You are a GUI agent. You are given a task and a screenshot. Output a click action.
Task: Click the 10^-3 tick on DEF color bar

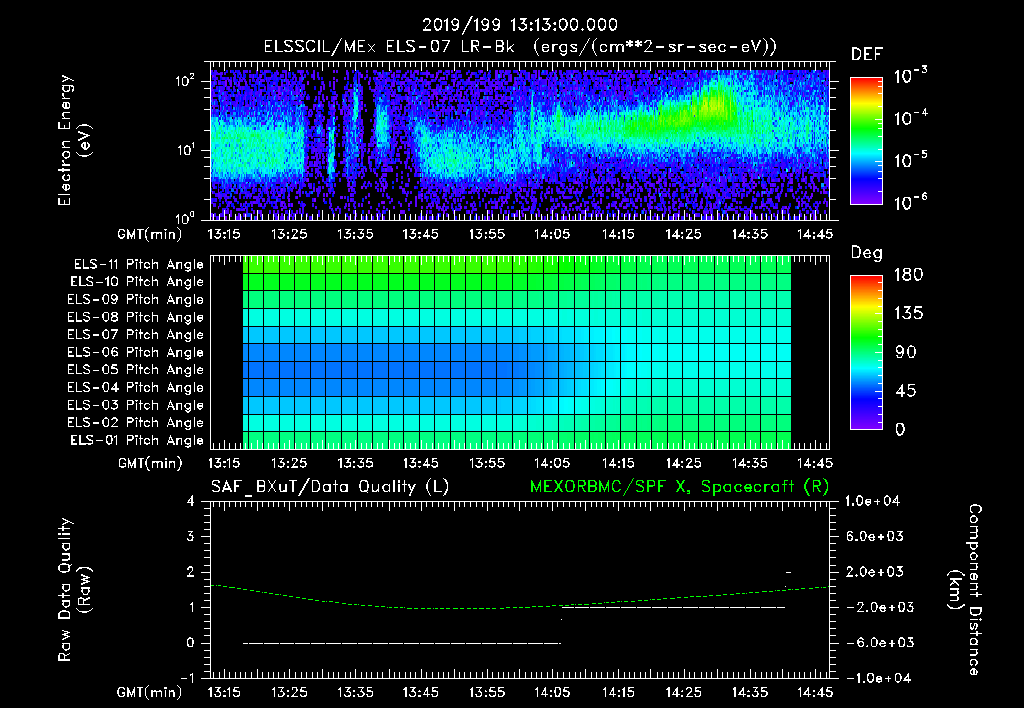[910, 75]
